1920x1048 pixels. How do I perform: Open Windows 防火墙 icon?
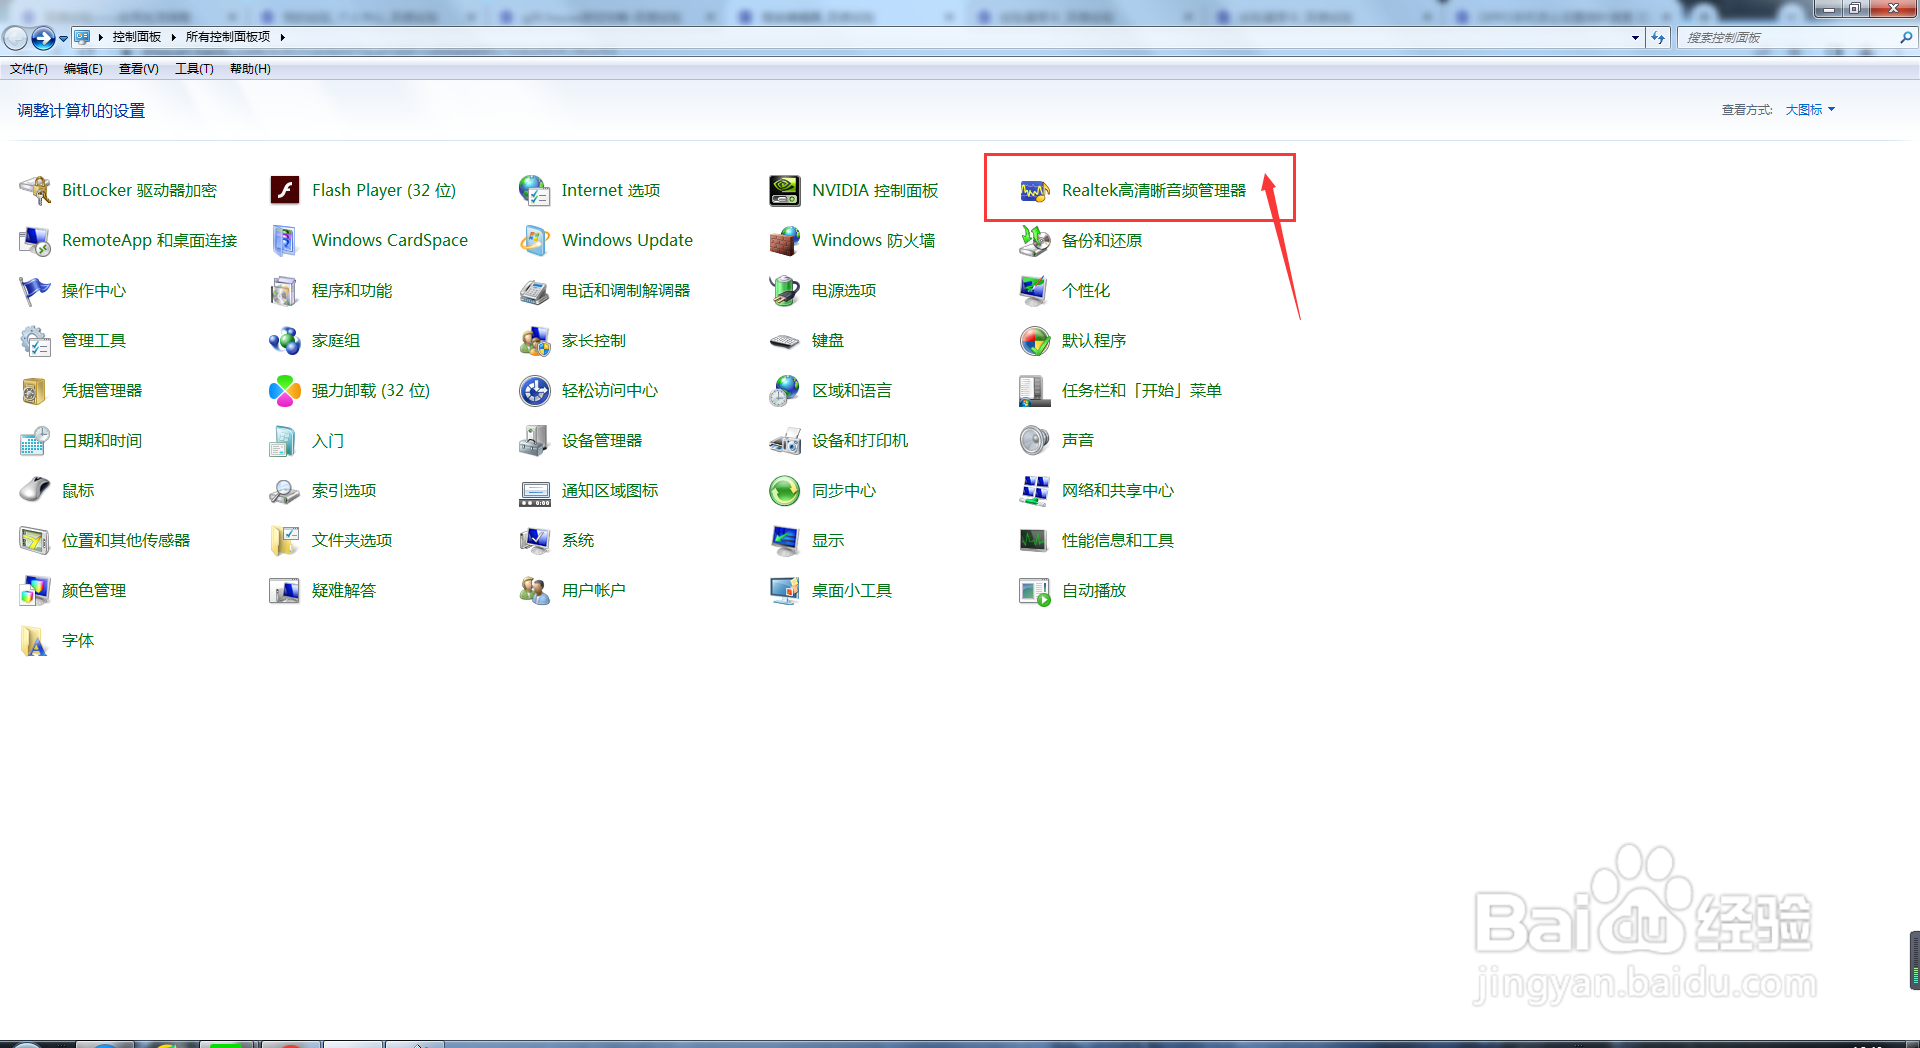click(785, 240)
